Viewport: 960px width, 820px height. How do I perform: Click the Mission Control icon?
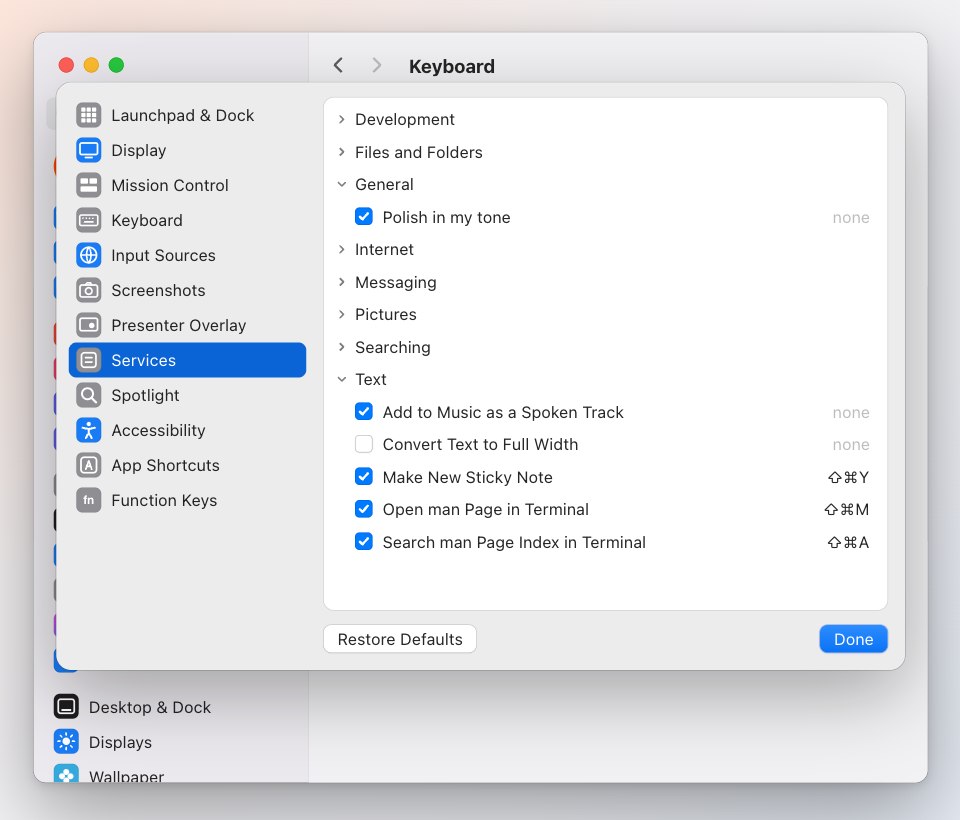89,185
